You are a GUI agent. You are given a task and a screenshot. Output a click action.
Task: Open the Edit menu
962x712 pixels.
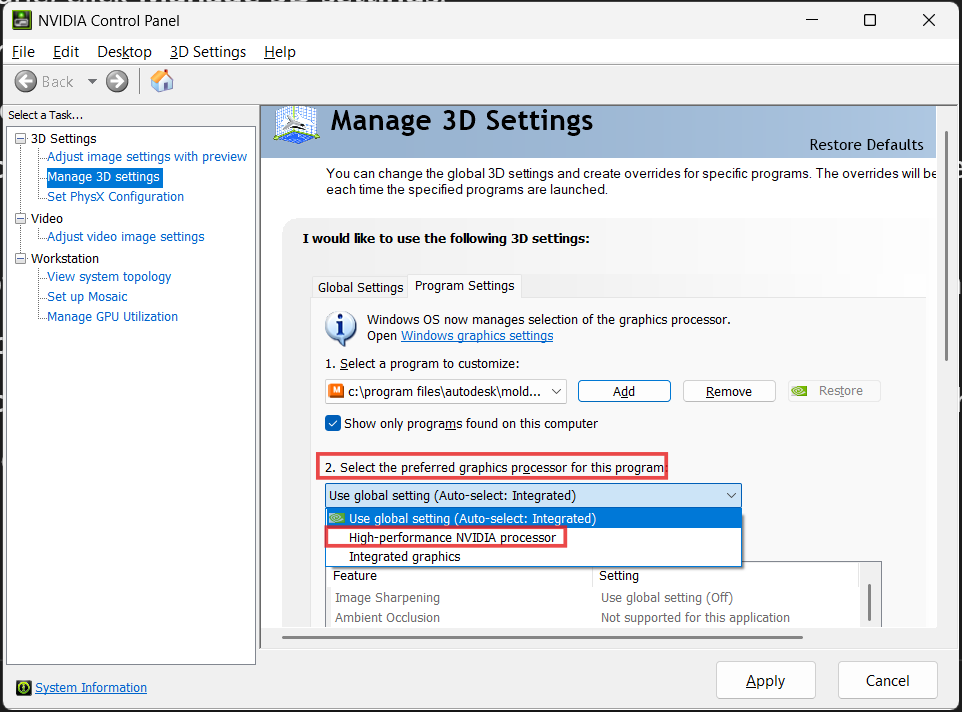tap(66, 52)
